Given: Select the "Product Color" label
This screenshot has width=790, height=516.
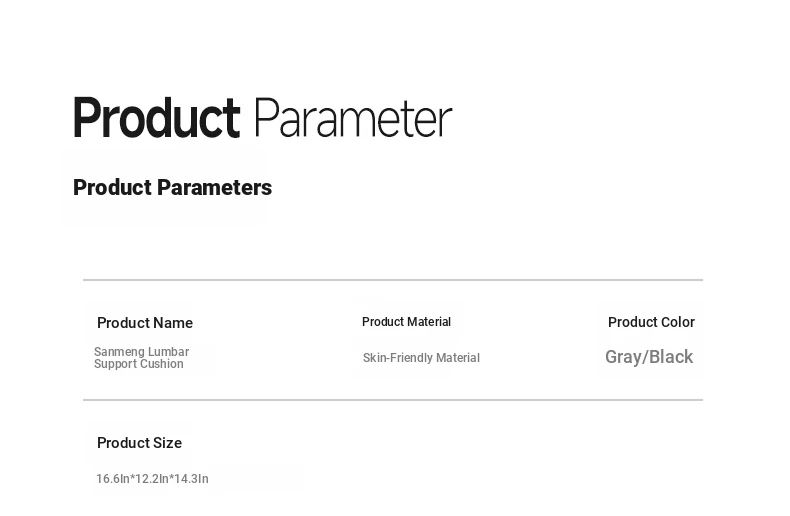Looking at the screenshot, I should [651, 322].
